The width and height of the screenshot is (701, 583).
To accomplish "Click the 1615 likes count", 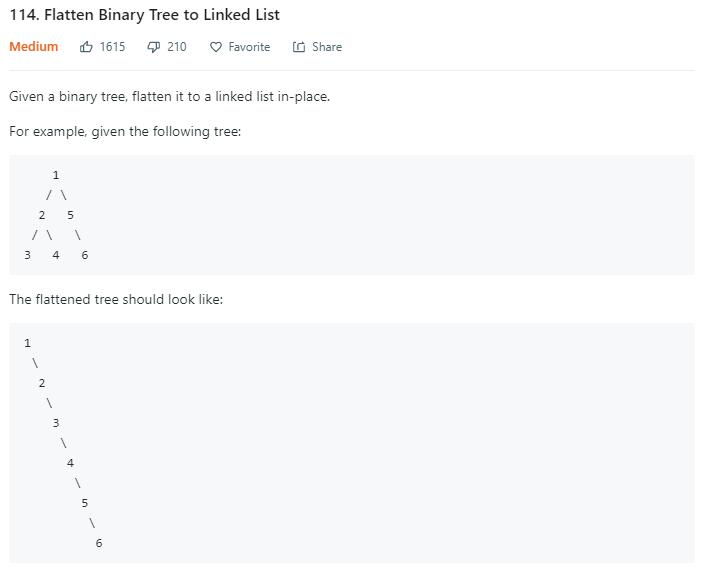I will (112, 47).
